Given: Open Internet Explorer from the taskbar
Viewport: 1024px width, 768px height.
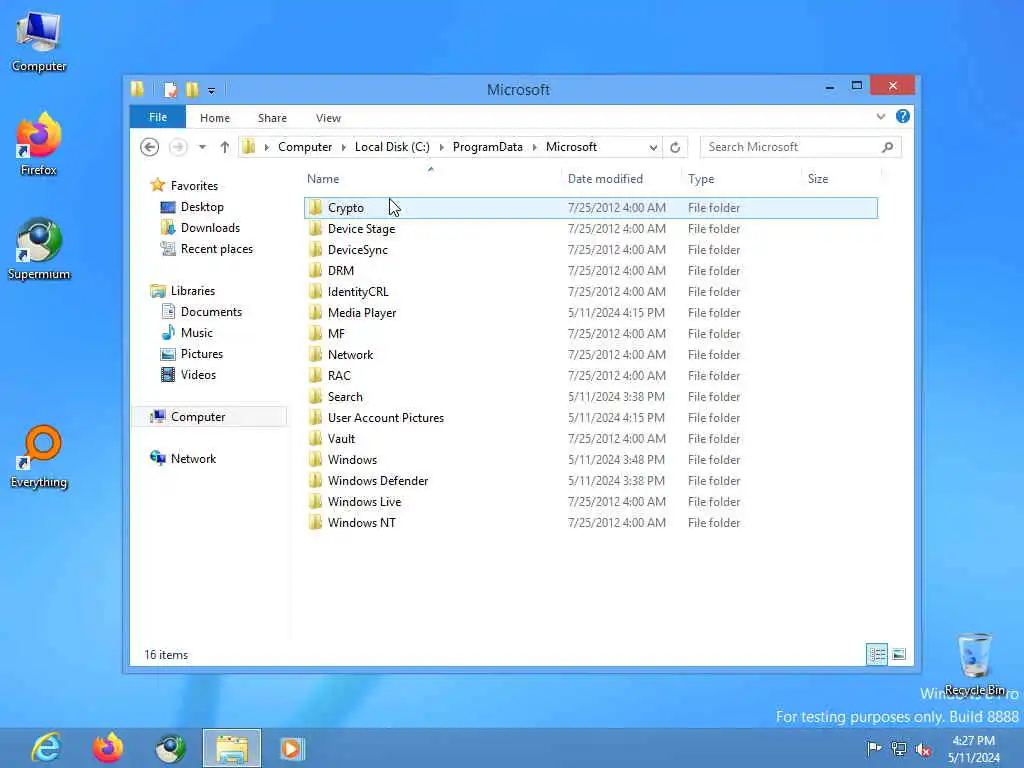Looking at the screenshot, I should (x=46, y=748).
